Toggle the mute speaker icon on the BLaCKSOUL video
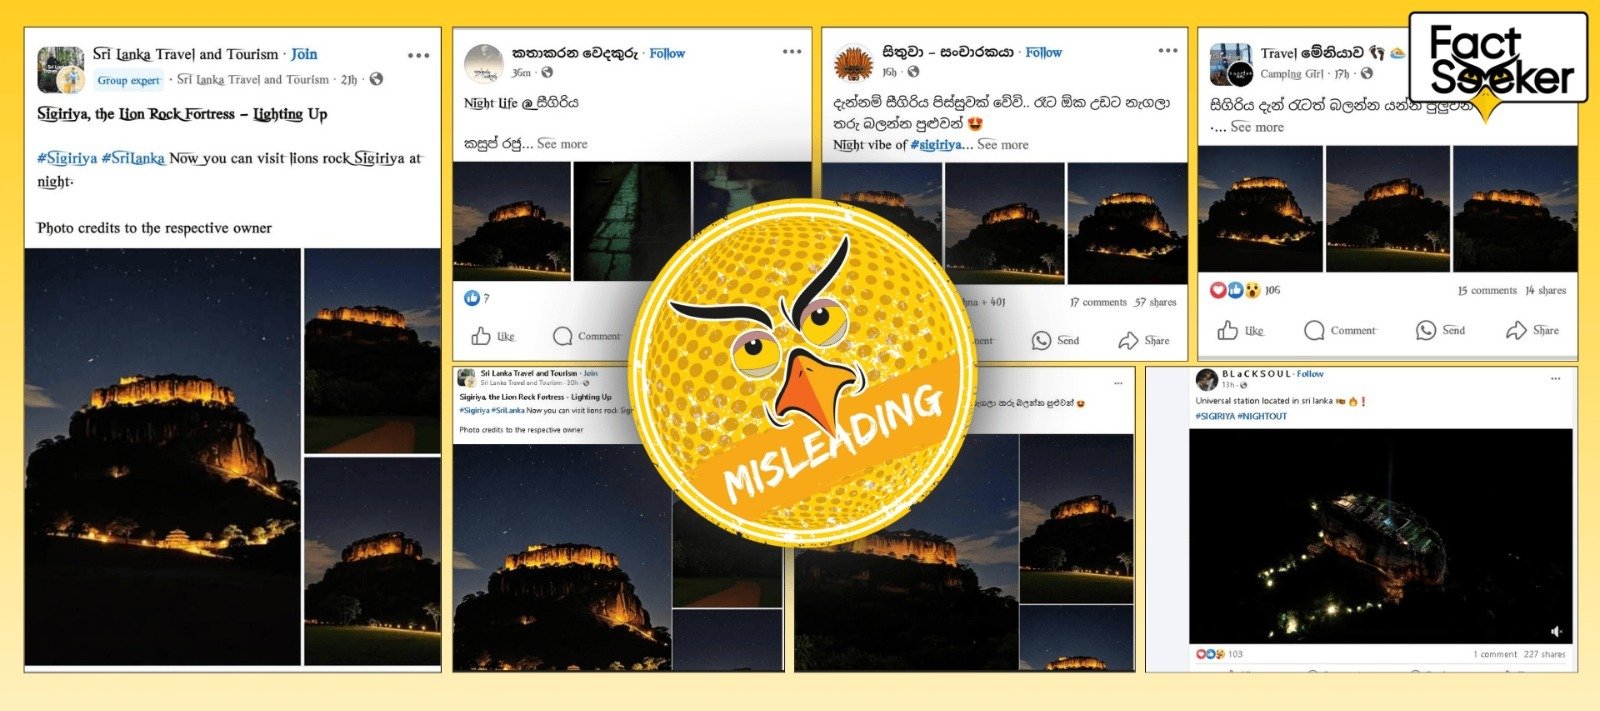1600x711 pixels. click(1556, 631)
